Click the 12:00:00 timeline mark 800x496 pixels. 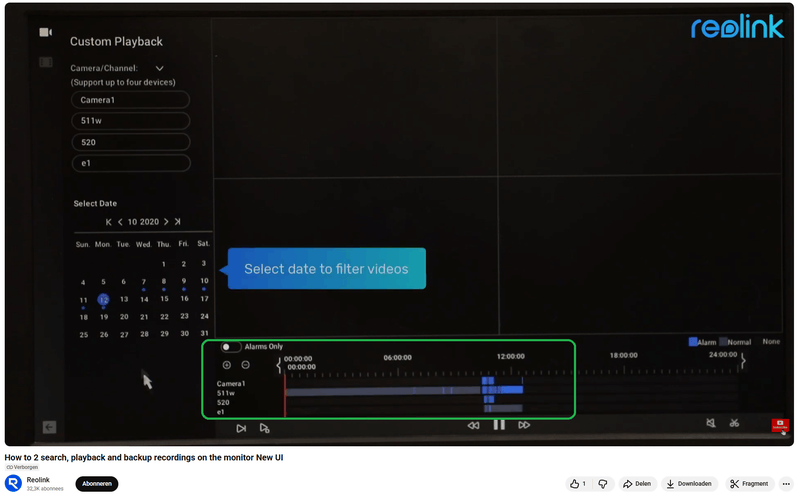(510, 356)
